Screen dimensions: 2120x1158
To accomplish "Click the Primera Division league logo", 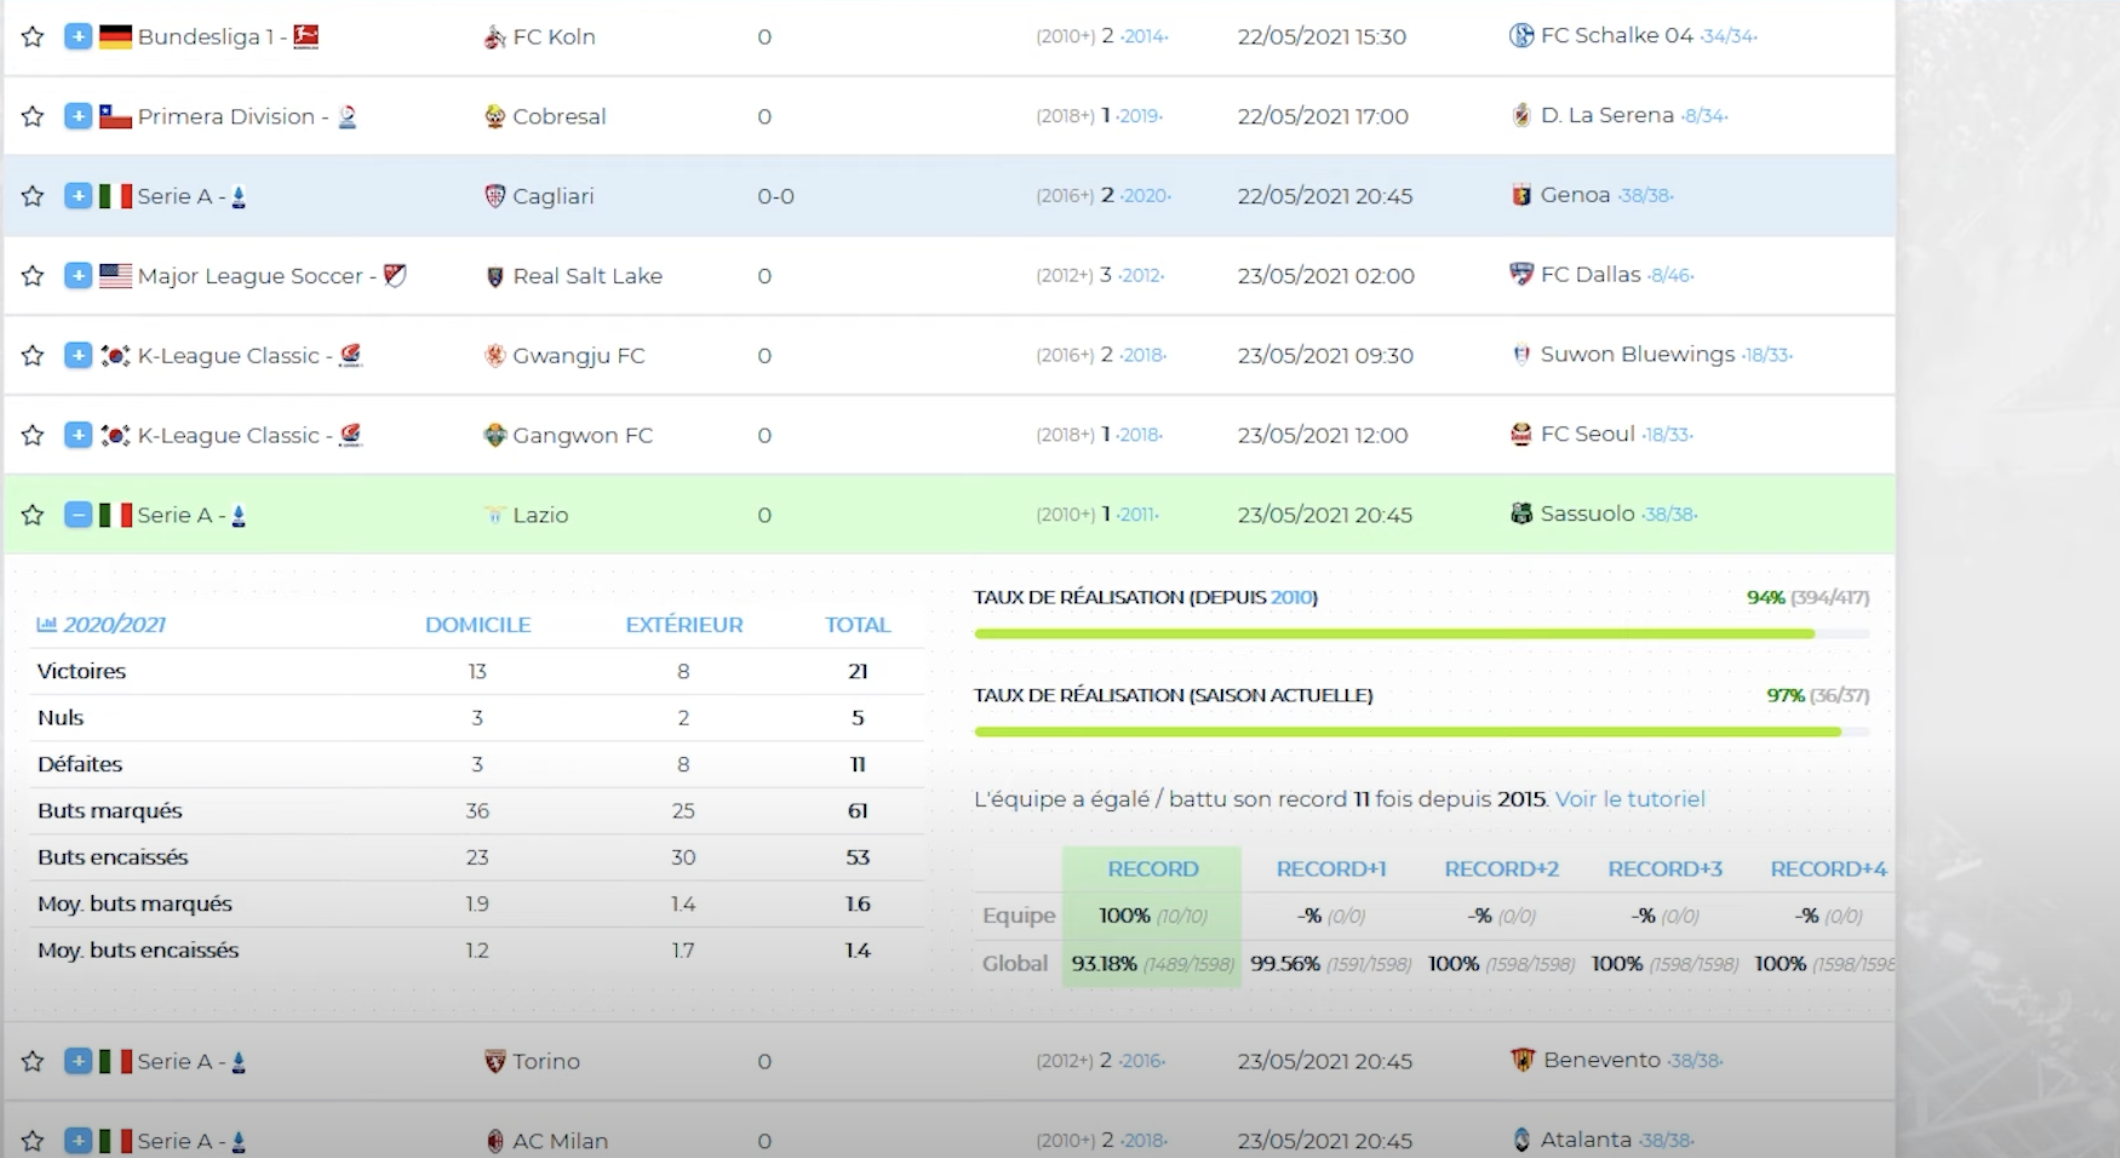I will tap(347, 117).
